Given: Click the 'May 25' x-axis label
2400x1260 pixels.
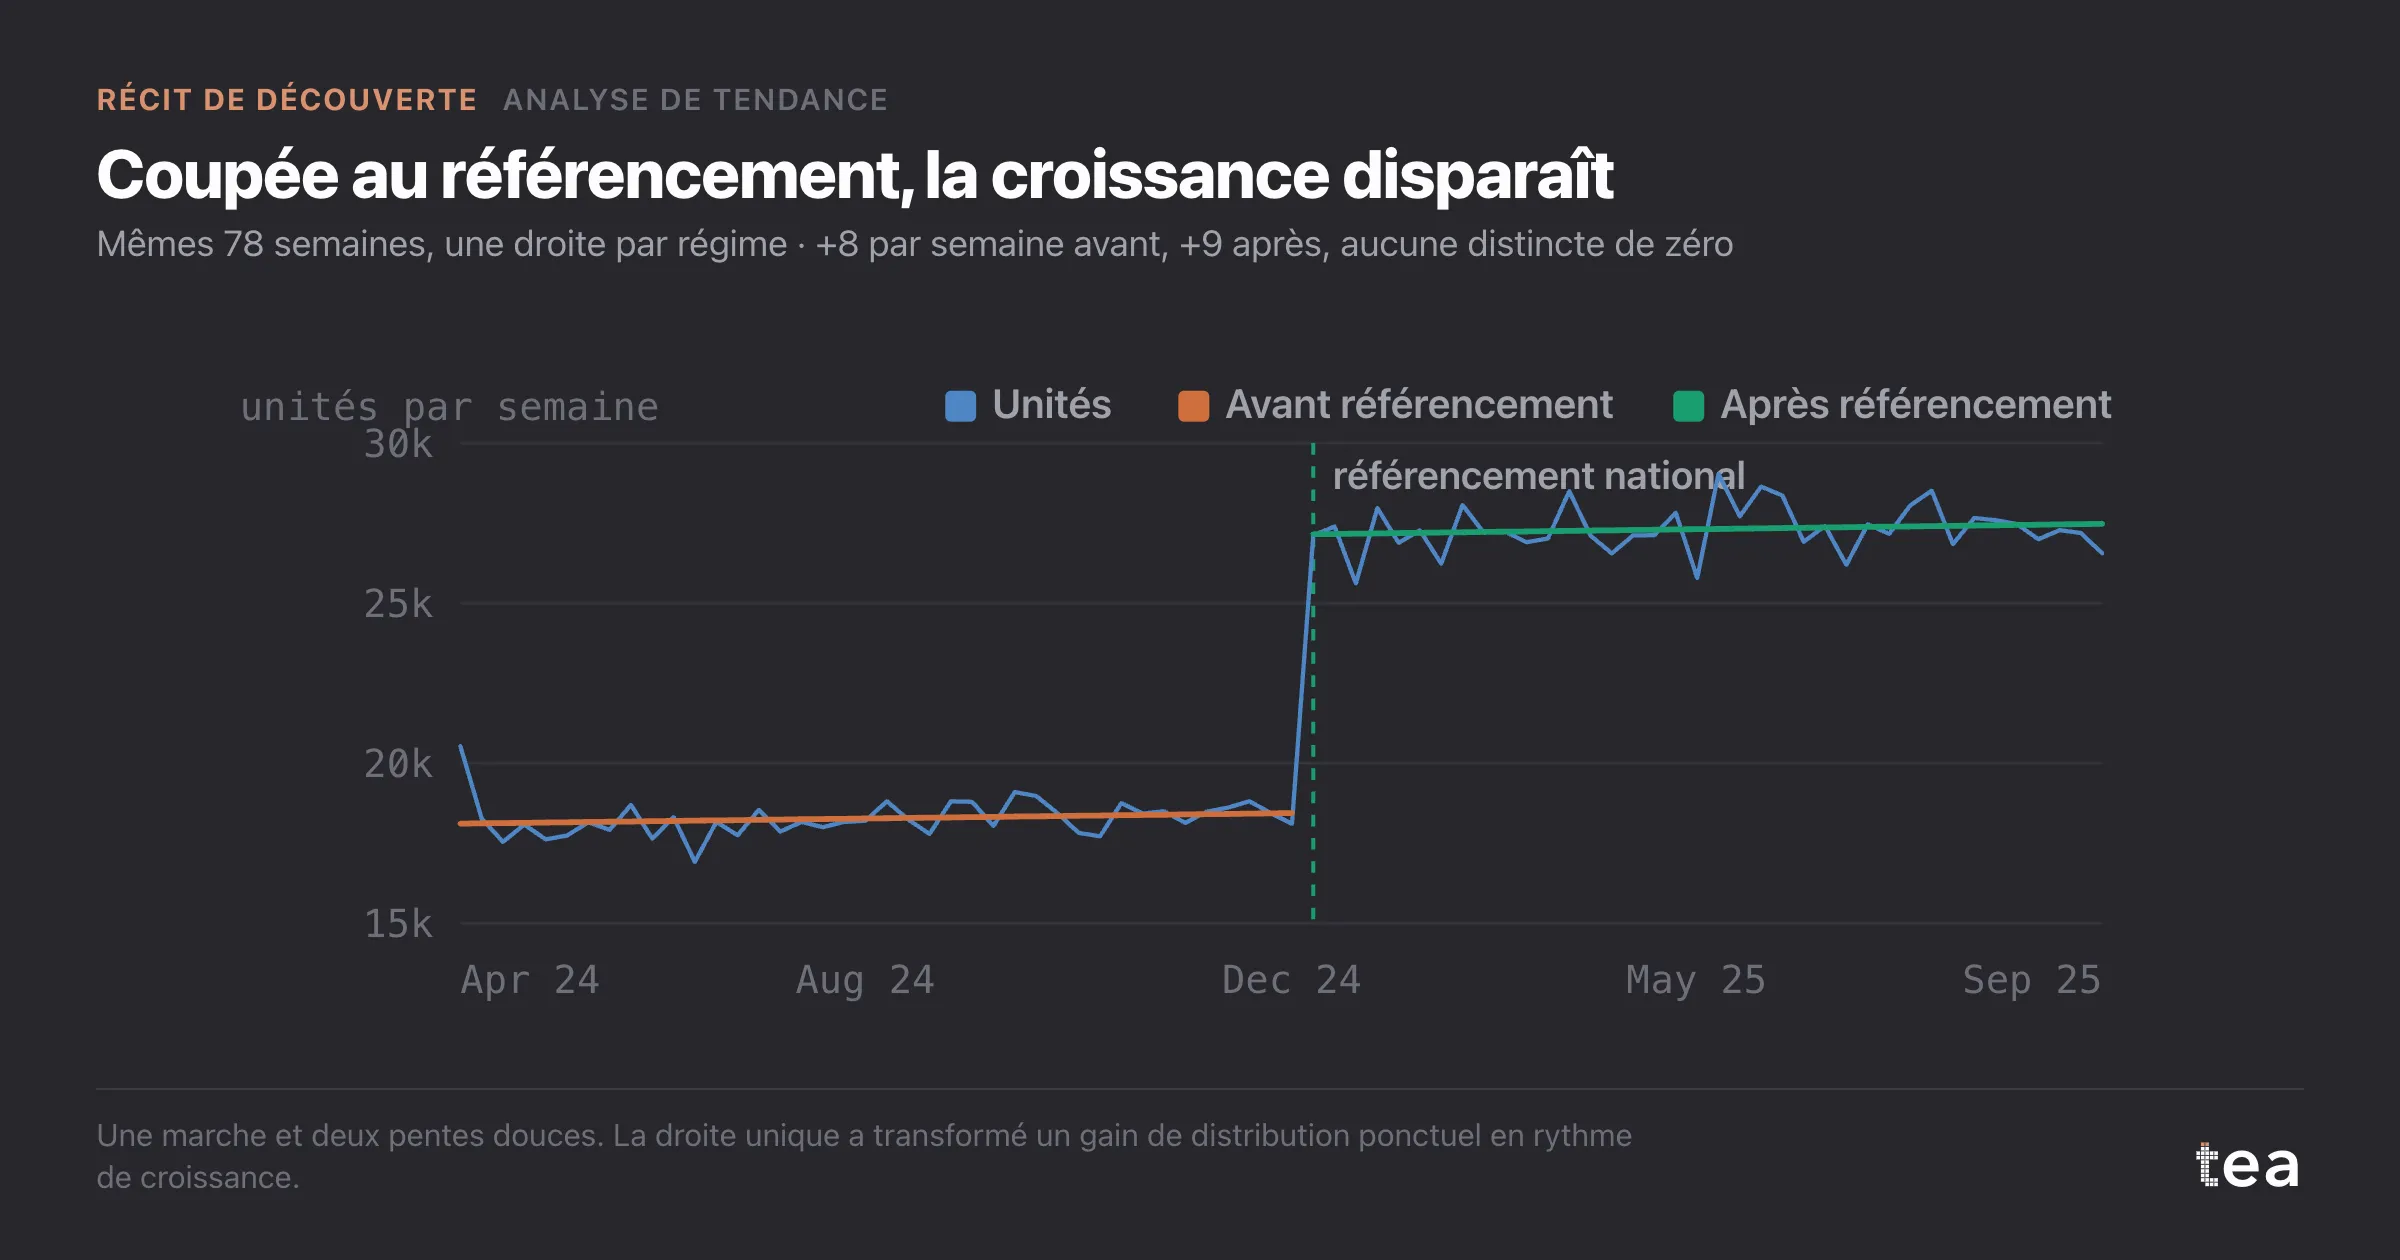Looking at the screenshot, I should pyautogui.click(x=1696, y=980).
